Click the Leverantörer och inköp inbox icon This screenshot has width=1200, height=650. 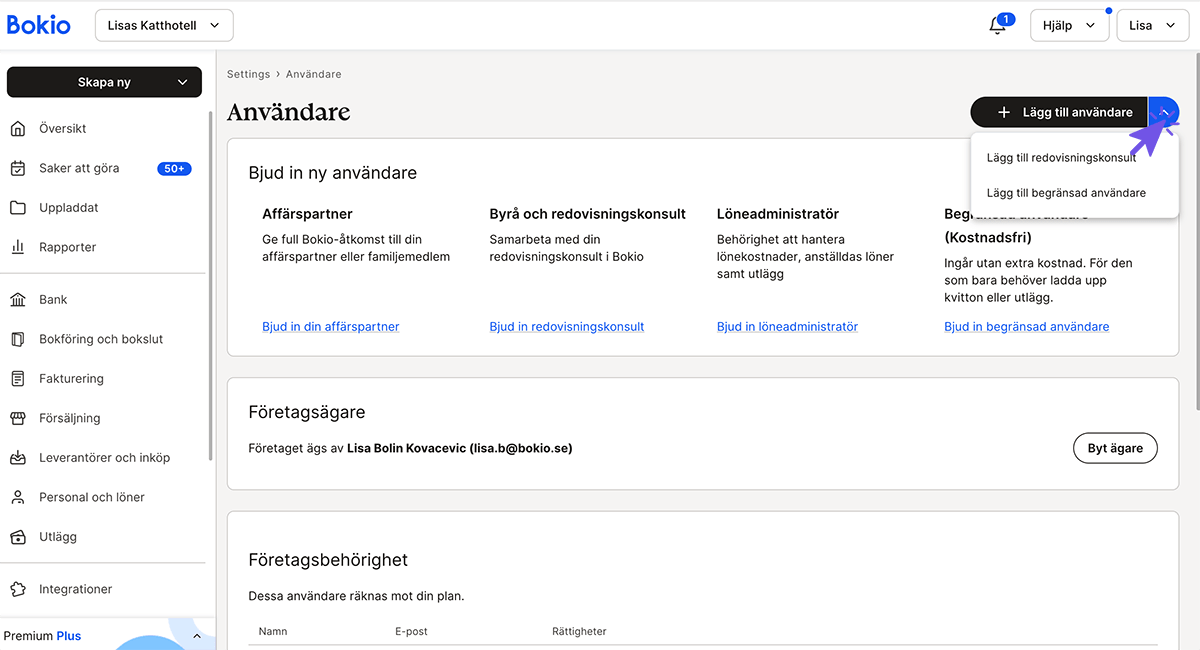tap(18, 458)
